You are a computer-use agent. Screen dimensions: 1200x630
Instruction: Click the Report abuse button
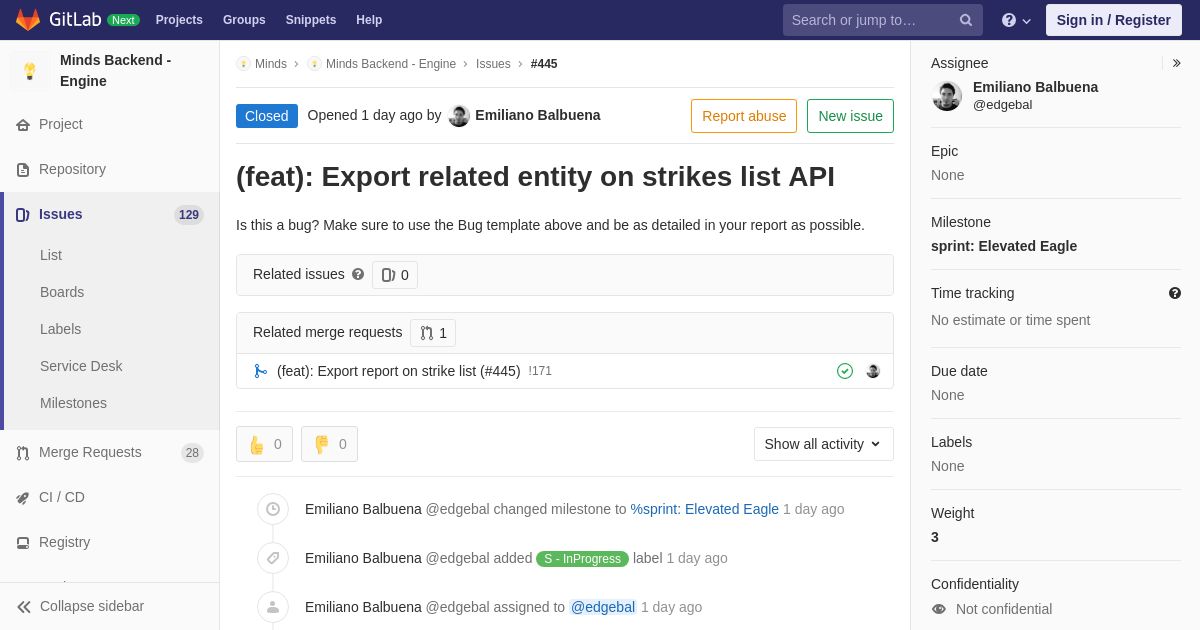(x=744, y=116)
